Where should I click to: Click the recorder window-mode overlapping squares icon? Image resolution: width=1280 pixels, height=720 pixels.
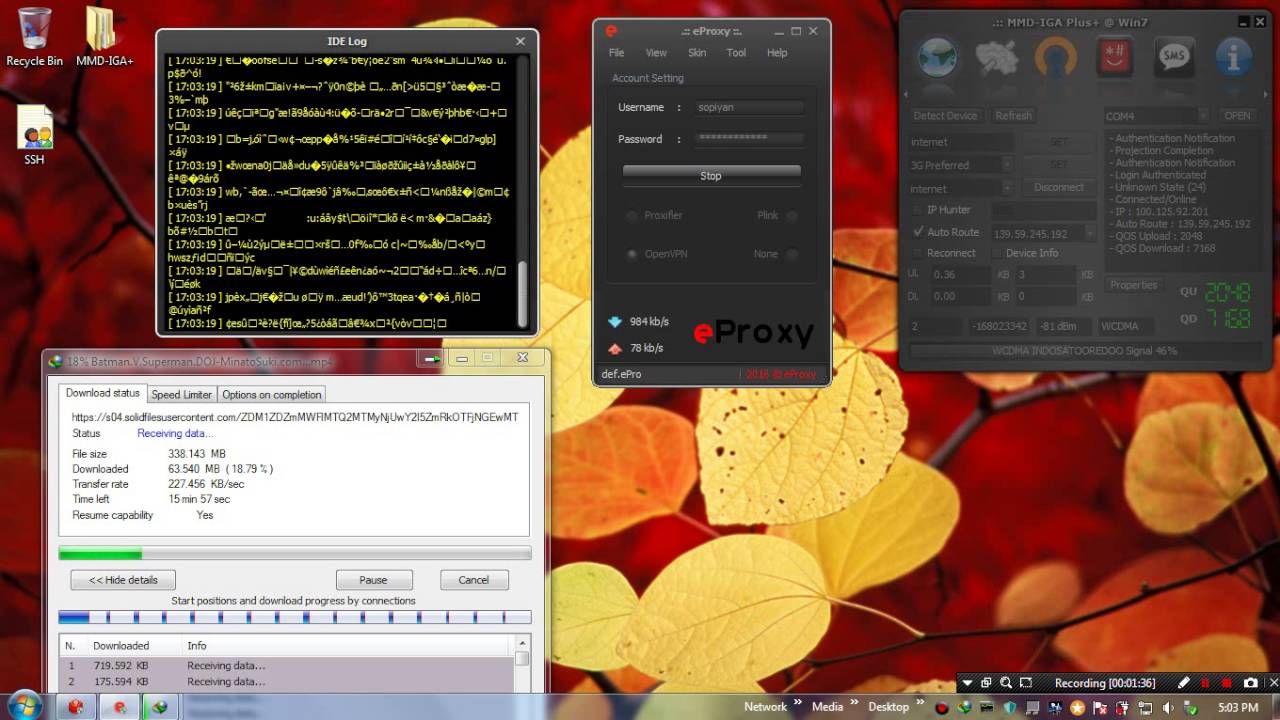pos(986,683)
